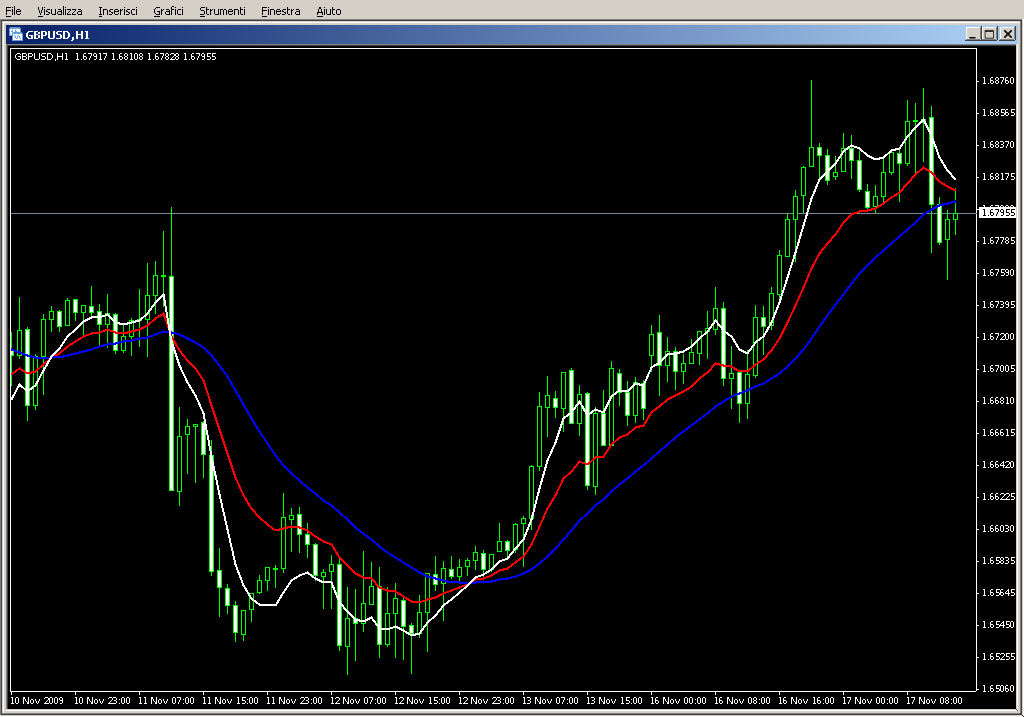The height and width of the screenshot is (717, 1024).
Task: Click the GBPUSD,H1 chart window icon
Action: (16, 35)
